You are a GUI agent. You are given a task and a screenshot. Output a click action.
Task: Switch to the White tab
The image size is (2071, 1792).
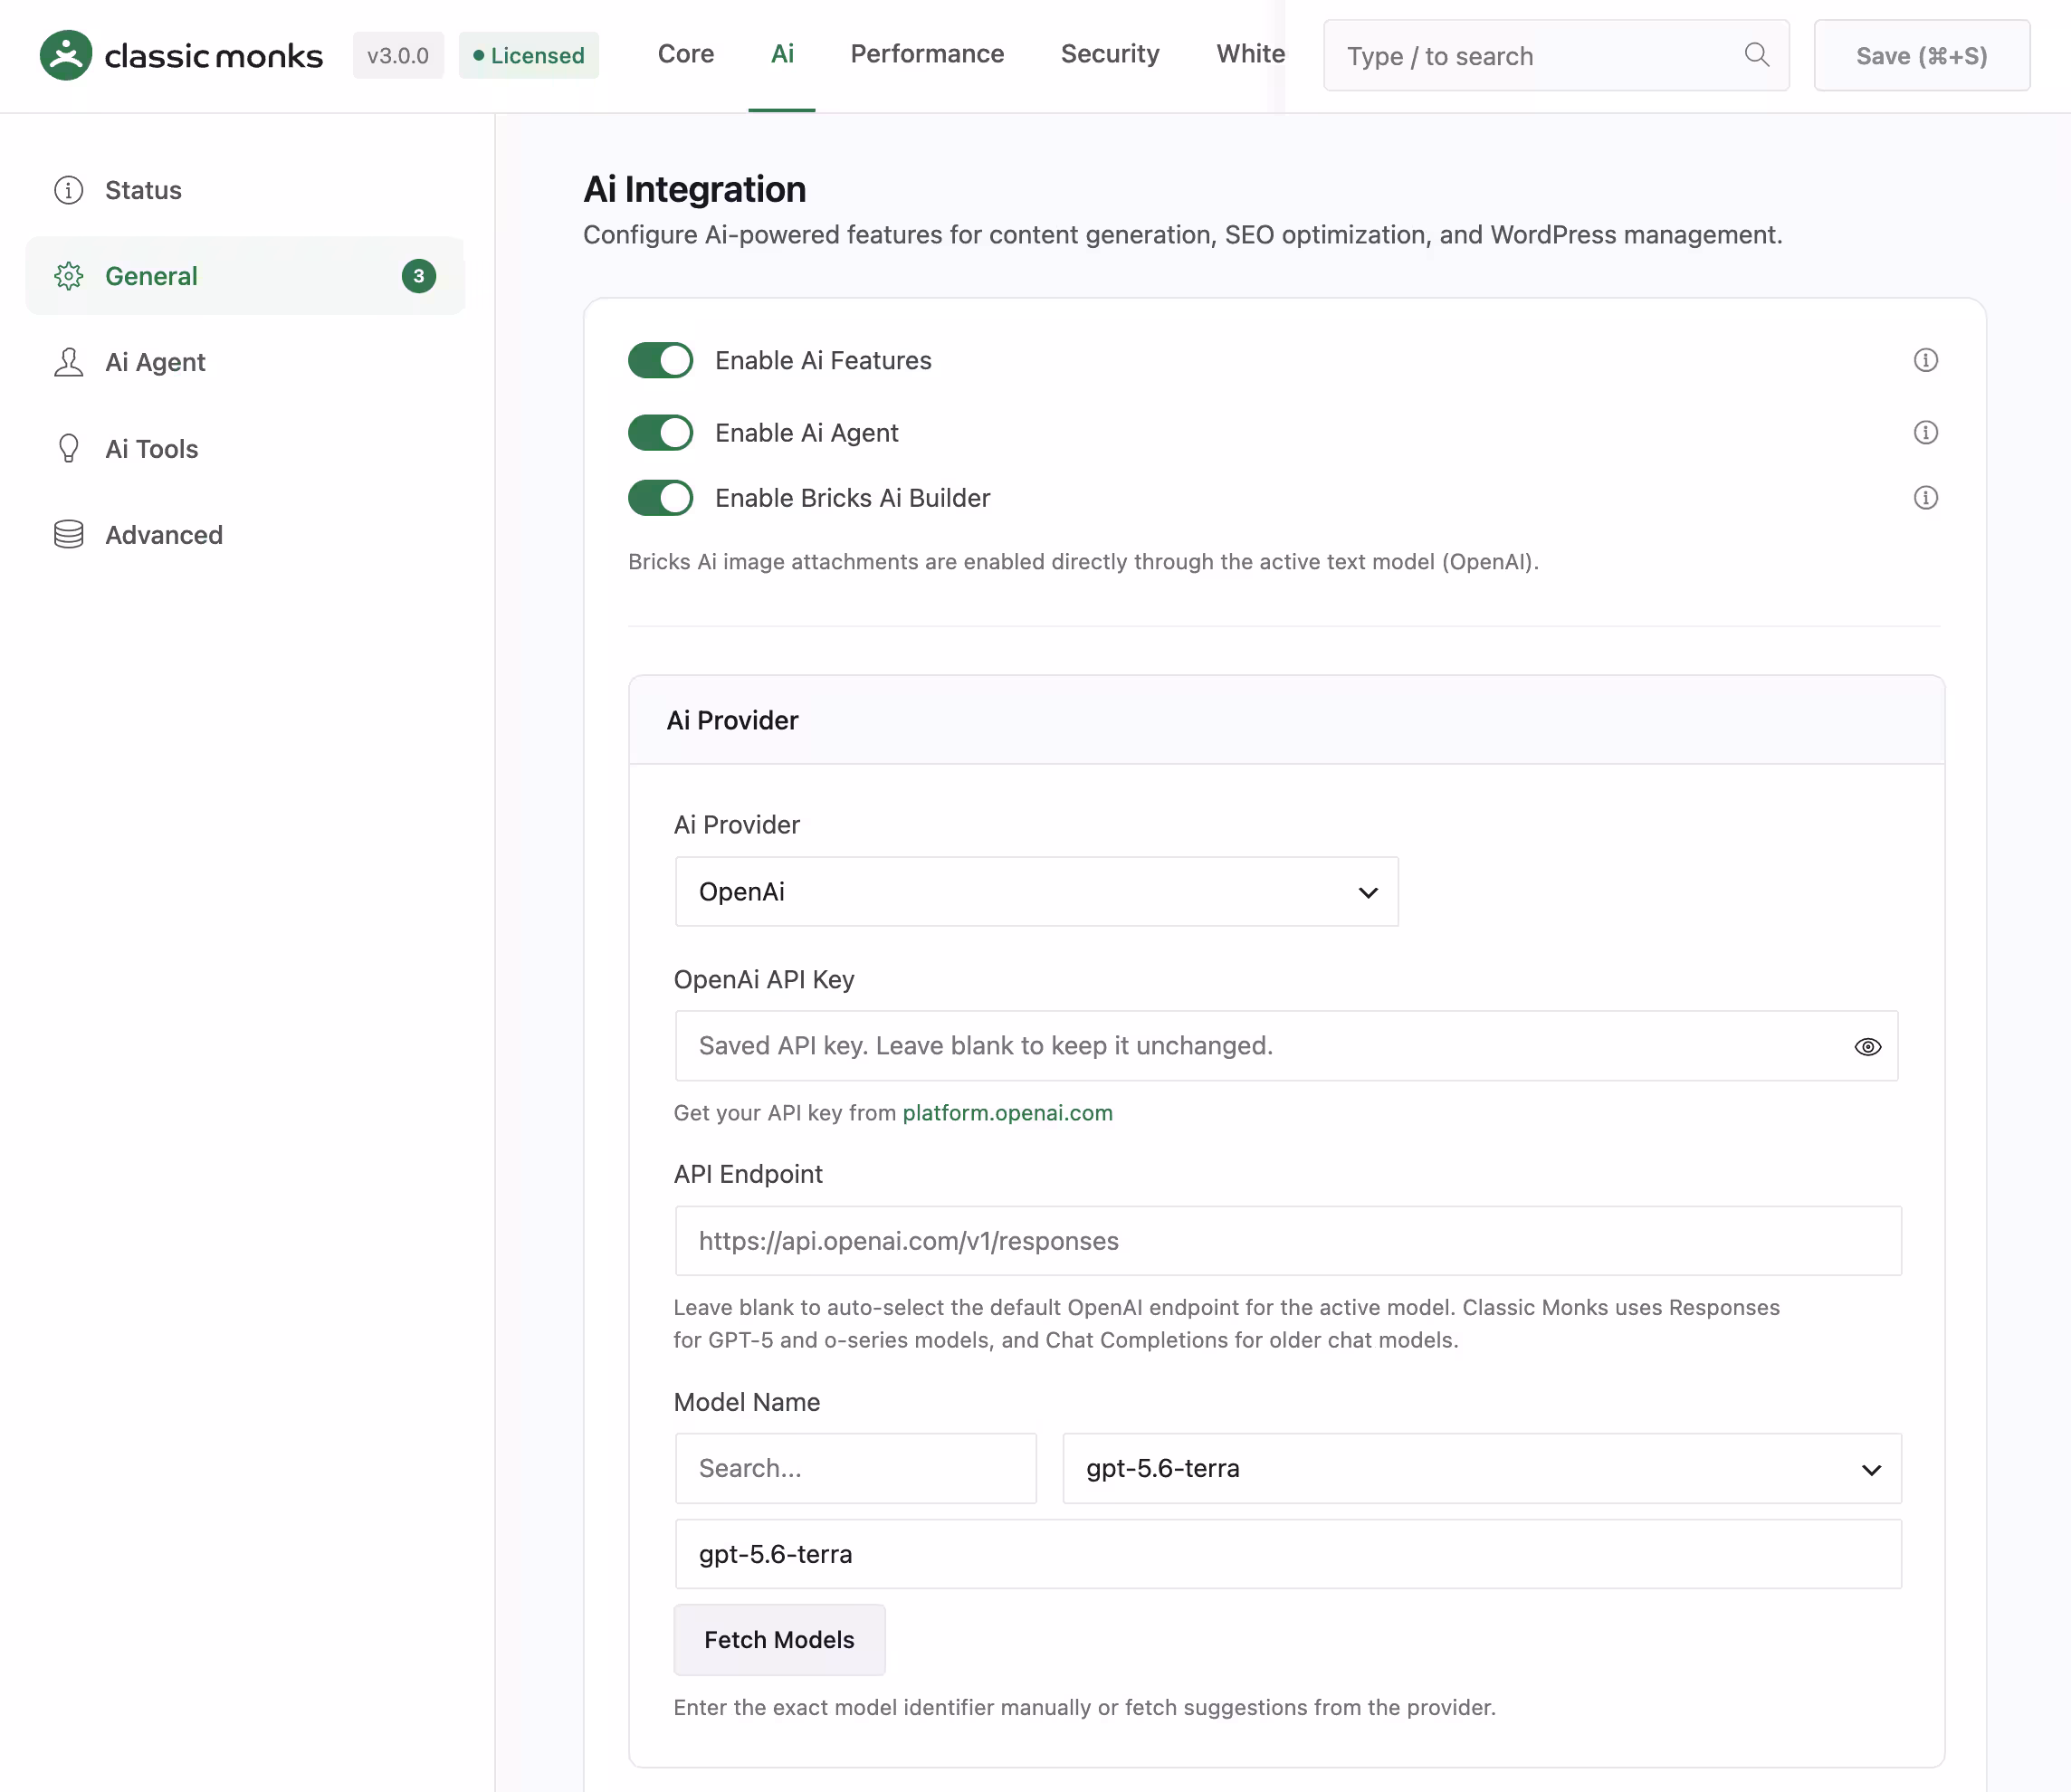(1250, 54)
